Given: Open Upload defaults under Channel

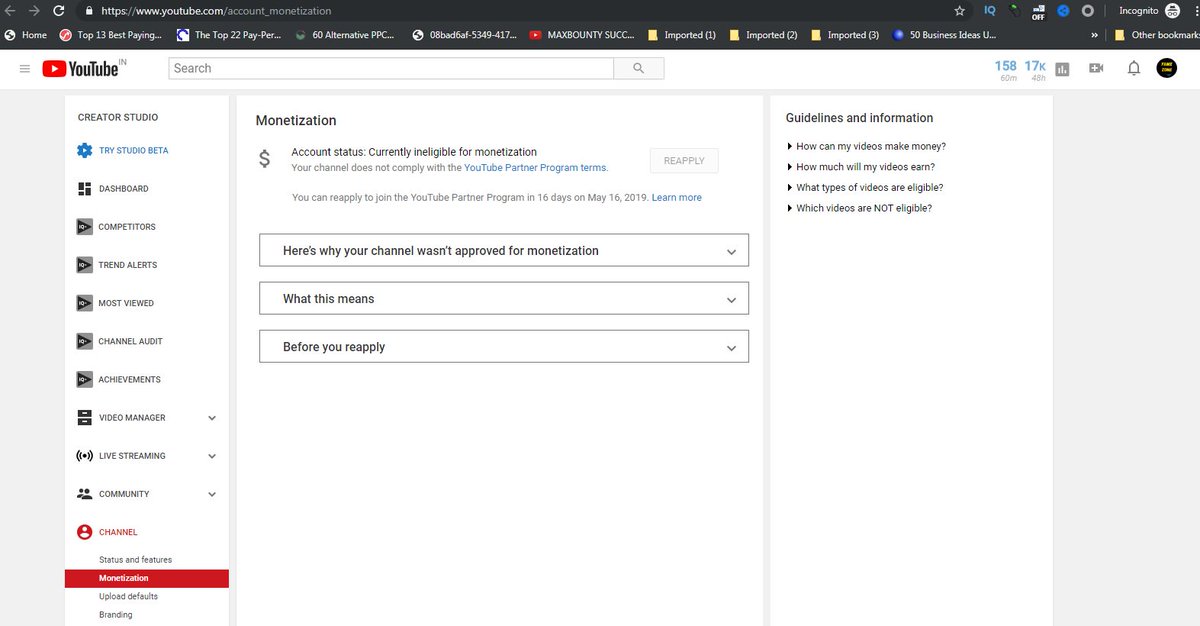Looking at the screenshot, I should (x=128, y=596).
